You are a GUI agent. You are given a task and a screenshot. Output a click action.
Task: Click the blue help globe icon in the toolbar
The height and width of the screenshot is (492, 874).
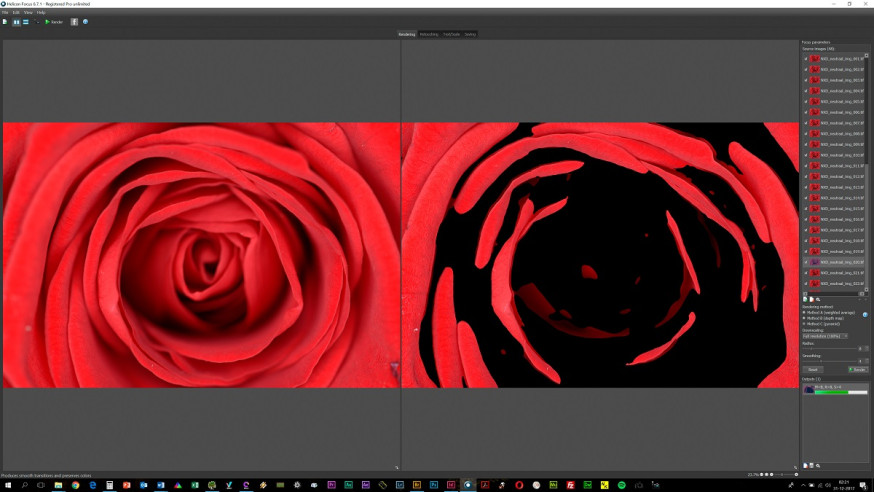coord(85,22)
